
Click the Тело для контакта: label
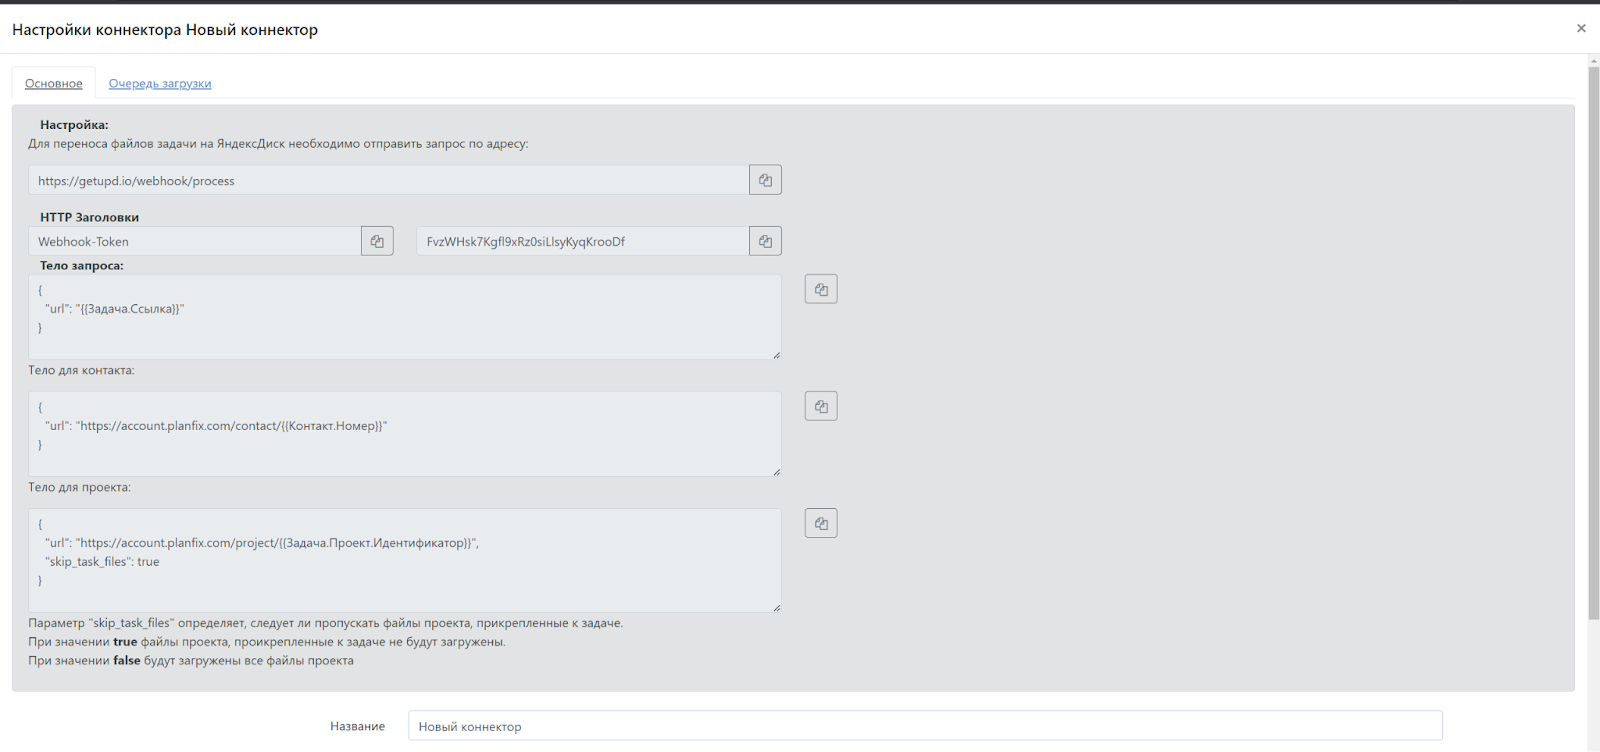tap(81, 370)
